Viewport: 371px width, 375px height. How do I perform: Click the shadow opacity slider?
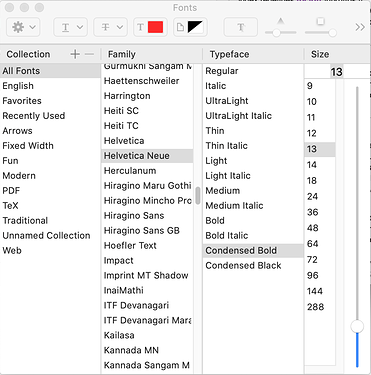(x=281, y=32)
